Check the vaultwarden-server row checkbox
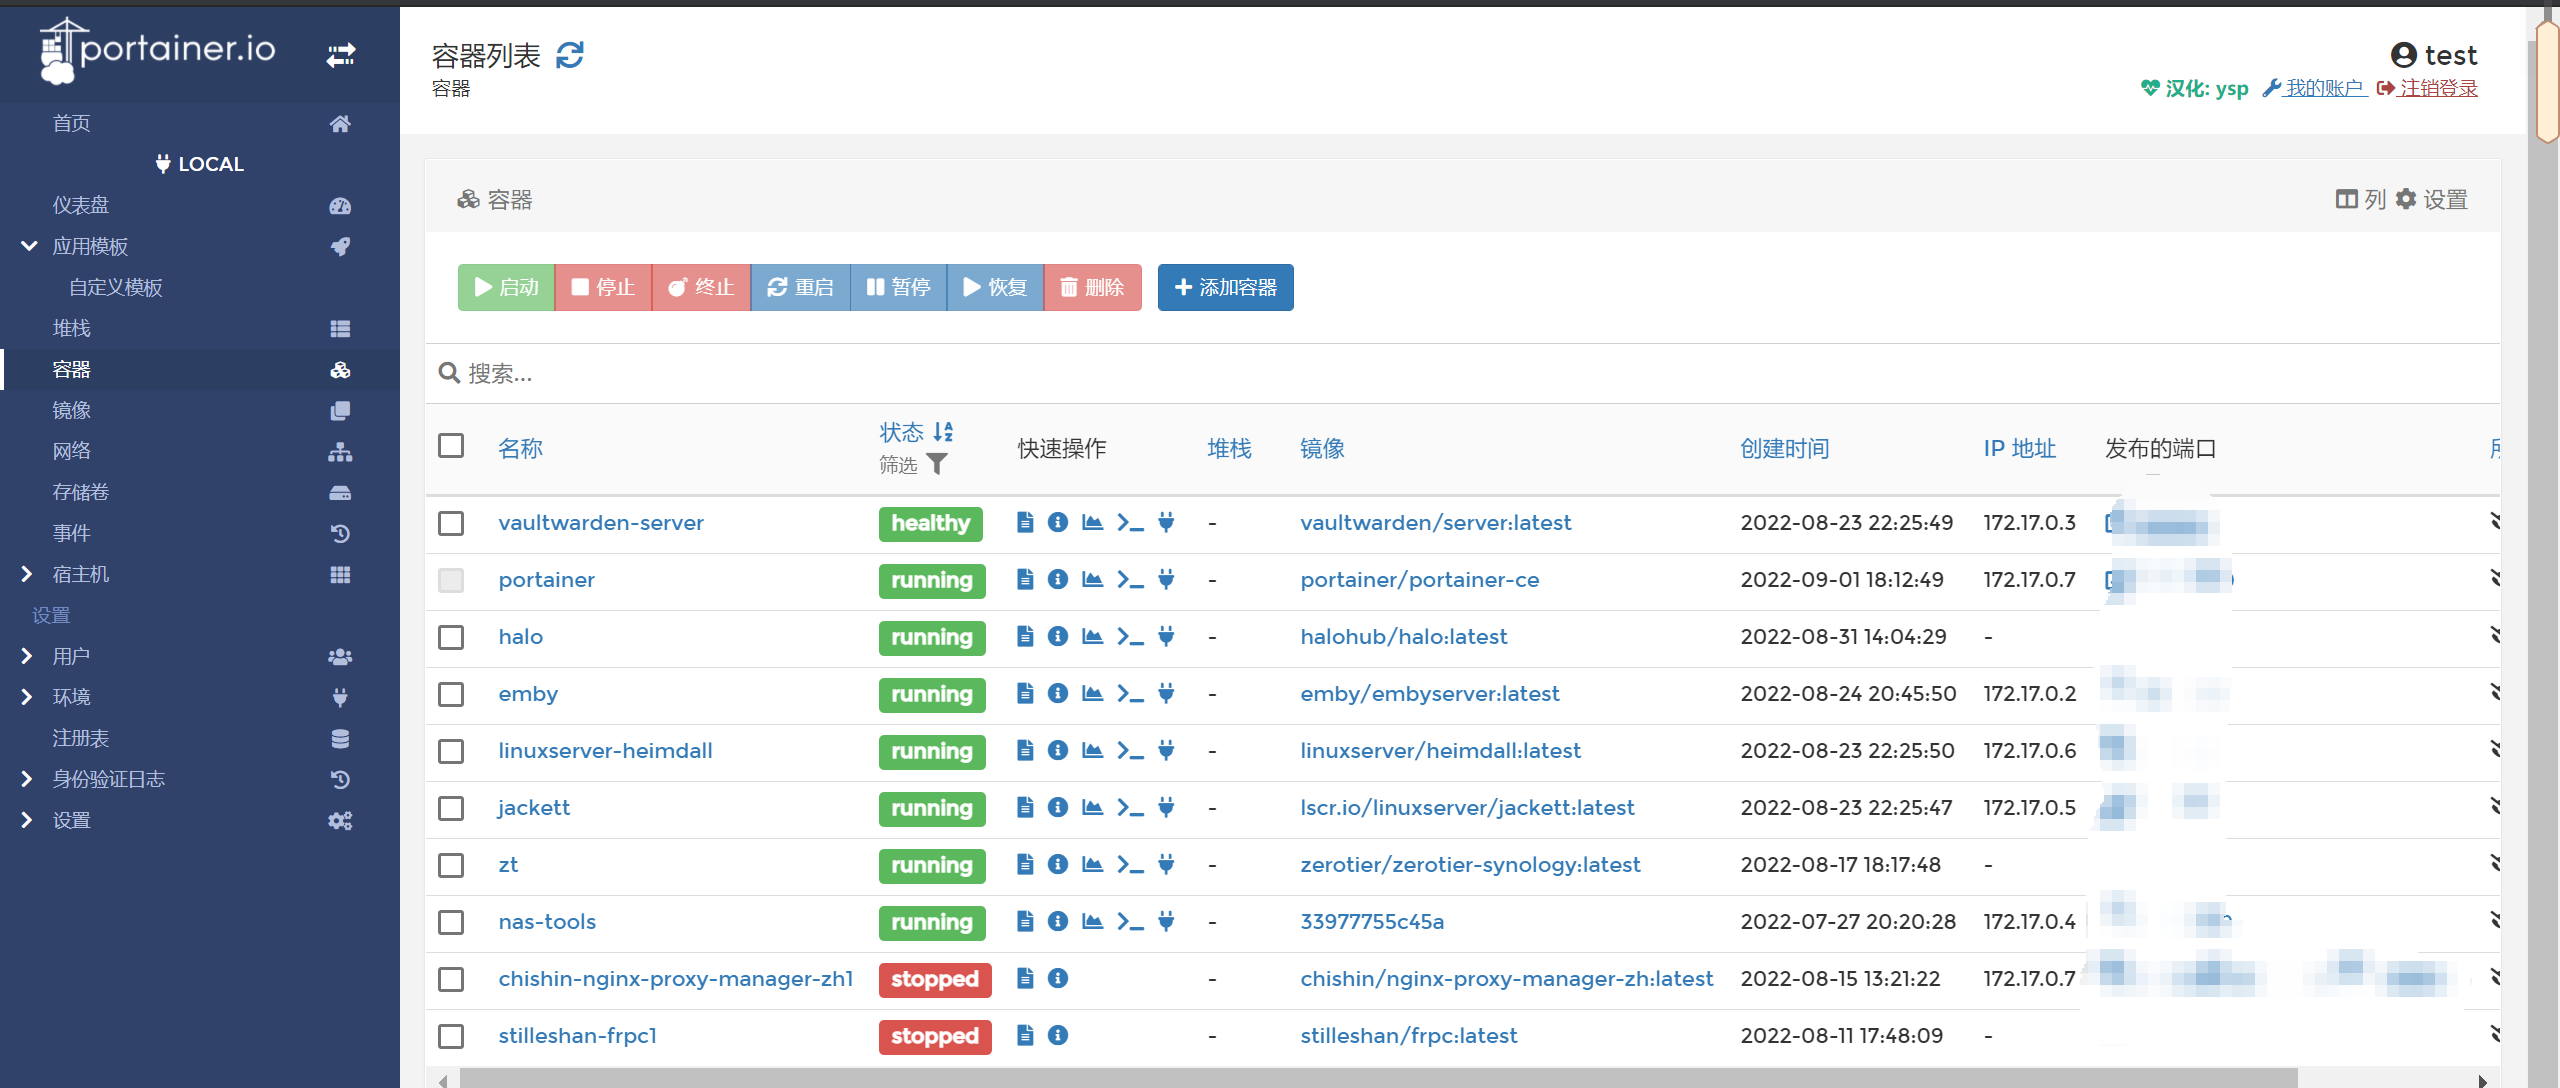This screenshot has width=2560, height=1088. point(451,523)
